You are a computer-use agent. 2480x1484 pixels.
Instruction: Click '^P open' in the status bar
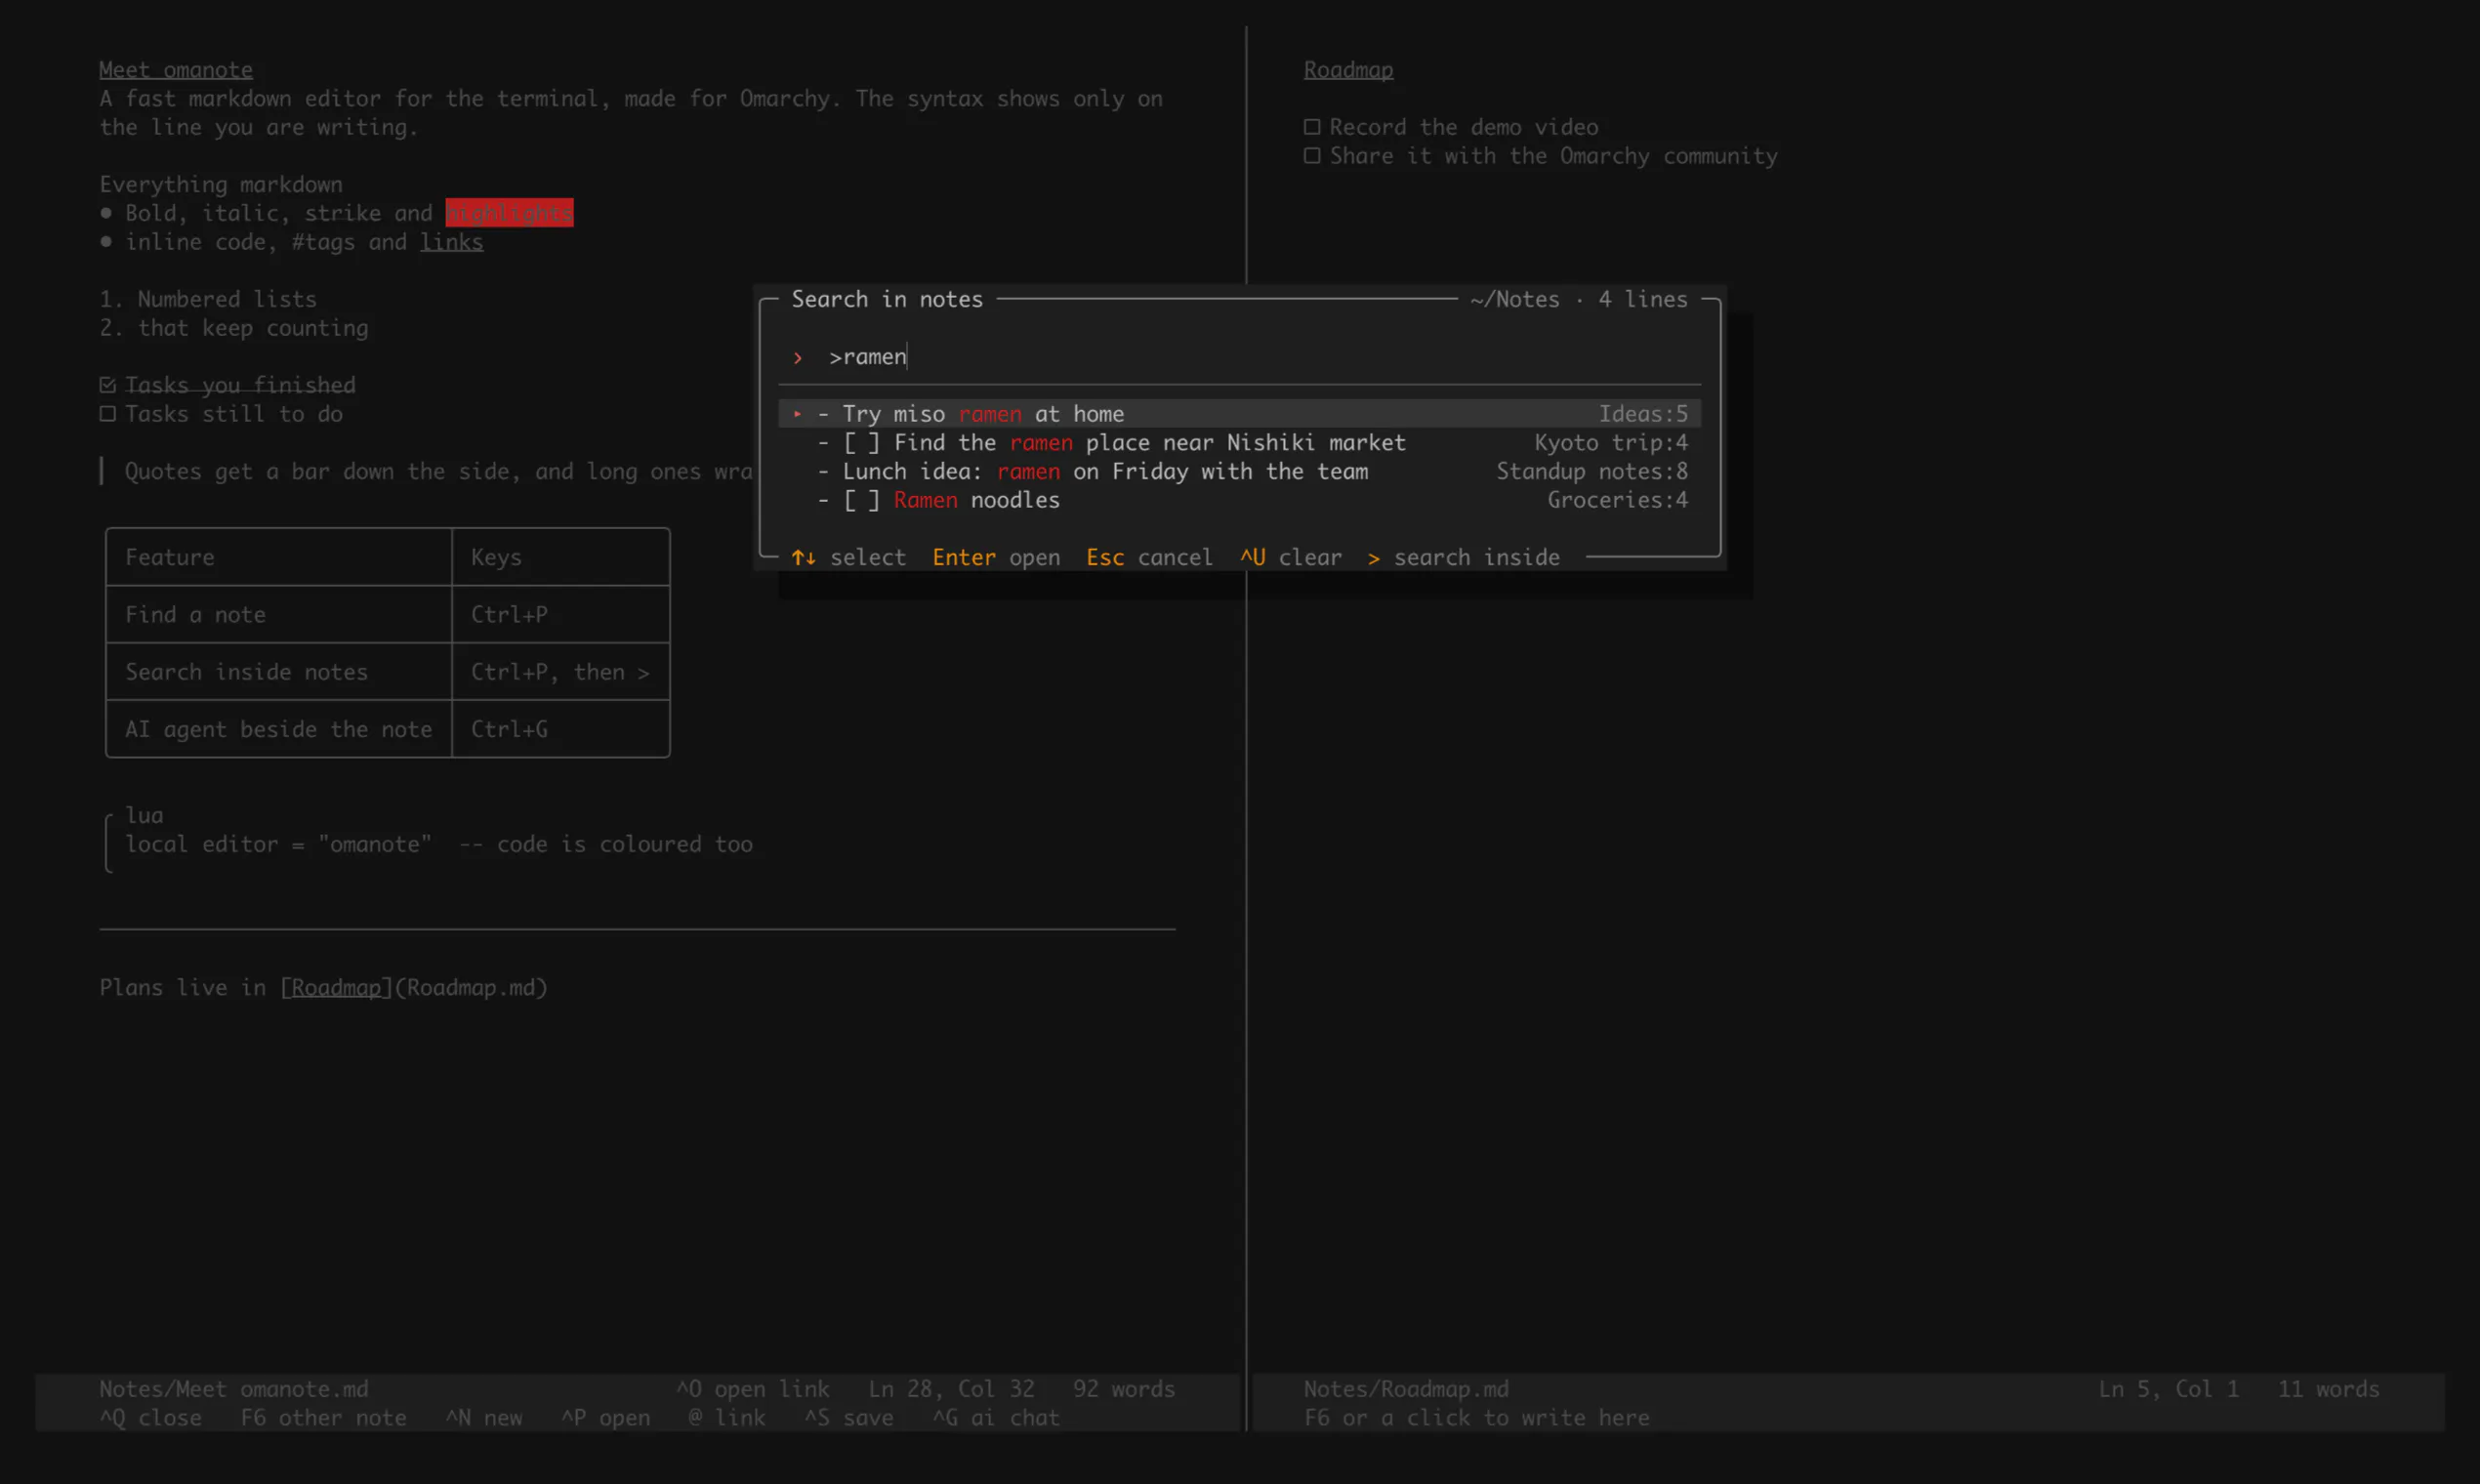point(605,1418)
